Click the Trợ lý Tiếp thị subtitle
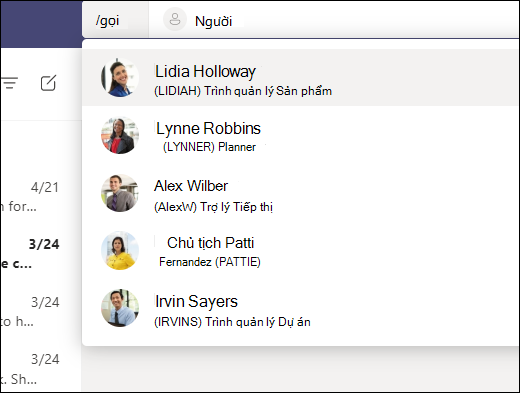This screenshot has width=520, height=393. click(236, 207)
